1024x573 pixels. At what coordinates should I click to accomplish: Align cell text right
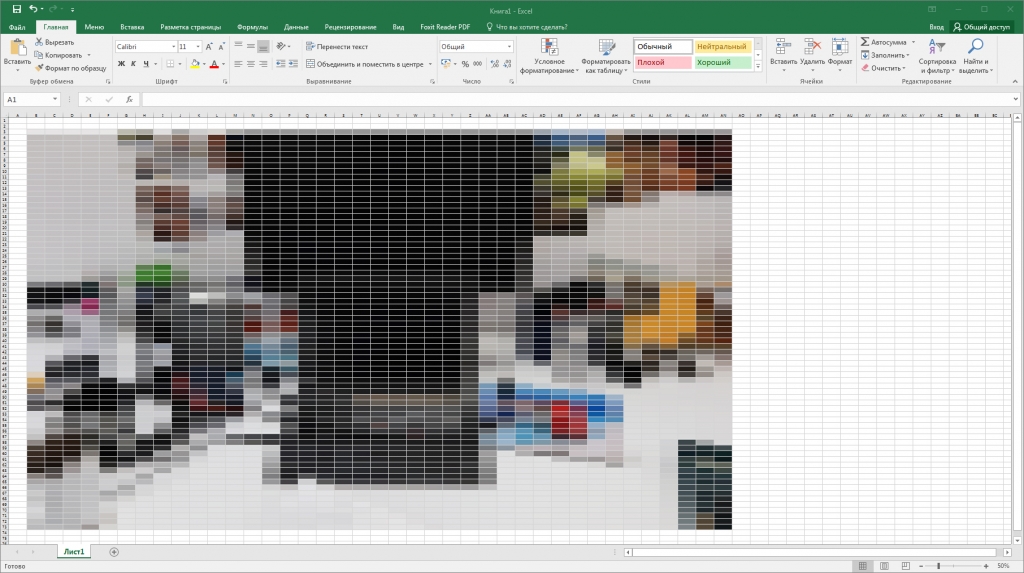click(x=263, y=64)
